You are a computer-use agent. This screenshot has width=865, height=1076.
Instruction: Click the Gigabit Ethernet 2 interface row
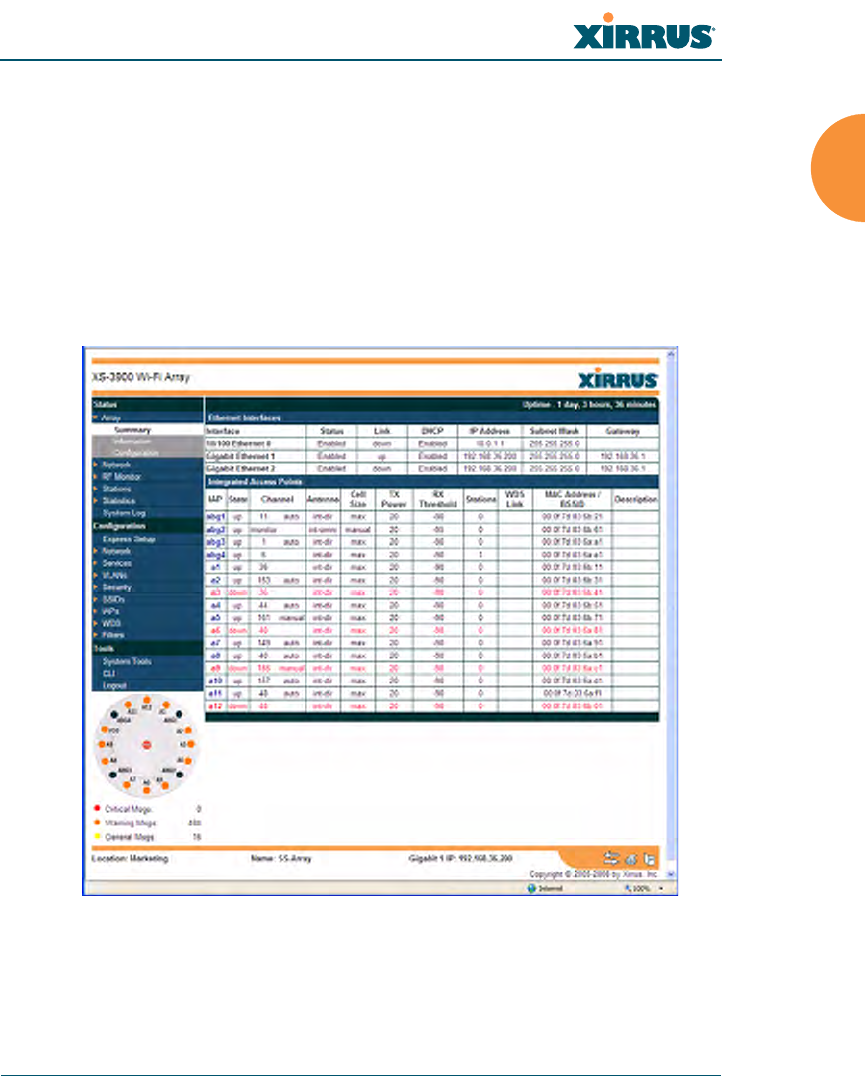point(432,469)
